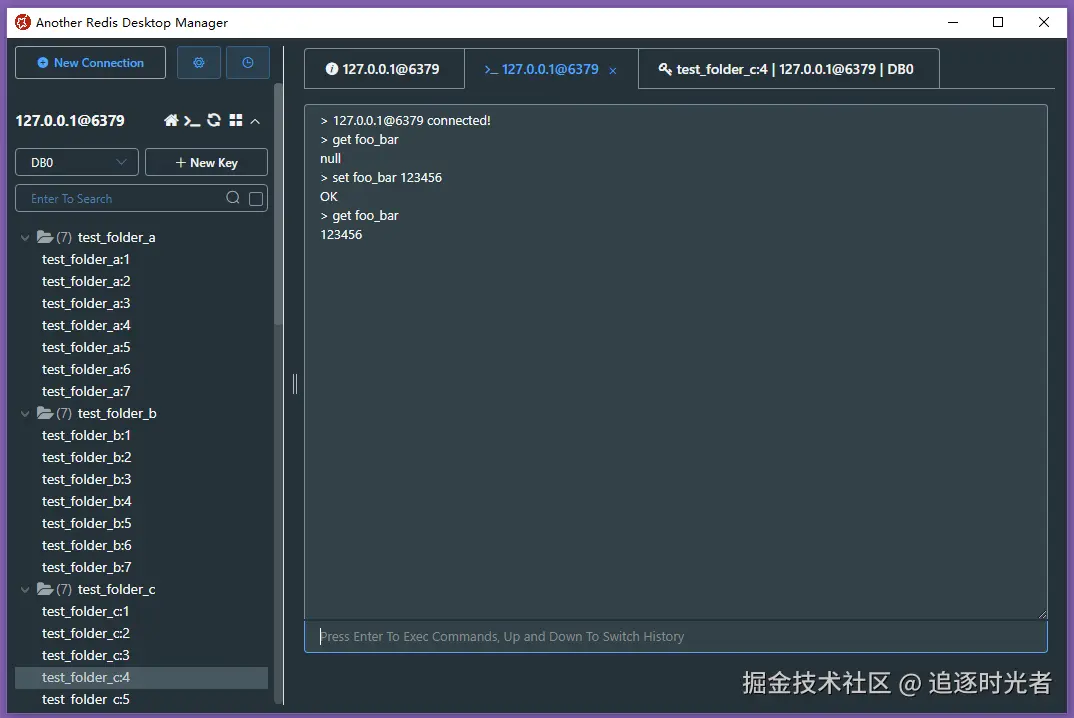1074x718 pixels.
Task: Collapse the test_folder_c tree node
Action: click(25, 590)
